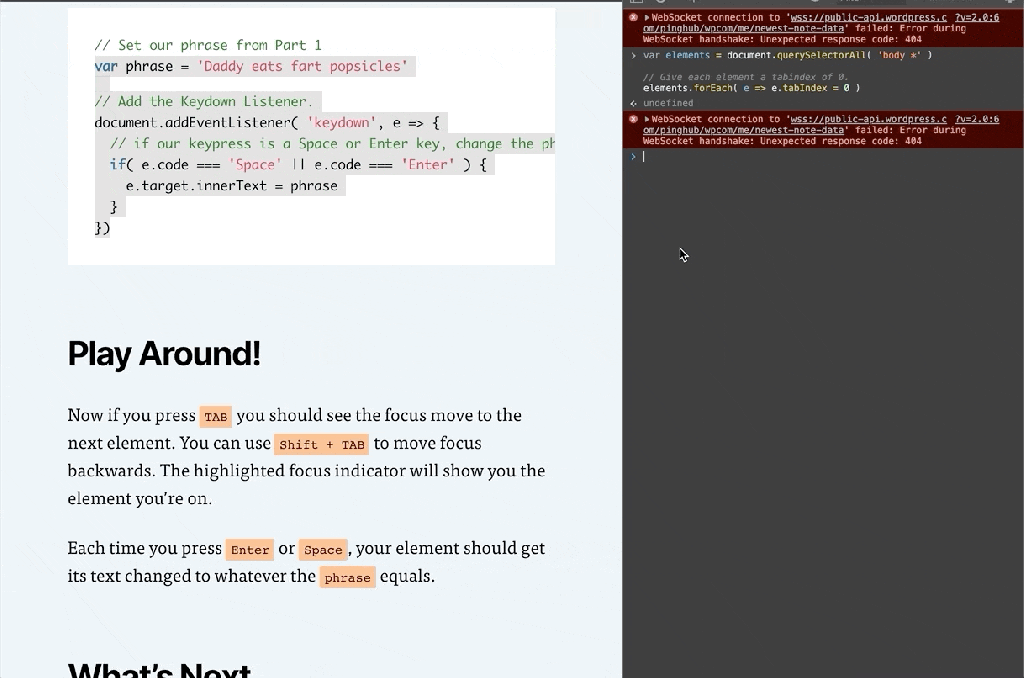Click the 'Shift + TAB' key badge
The width and height of the screenshot is (1024, 678).
tap(322, 445)
